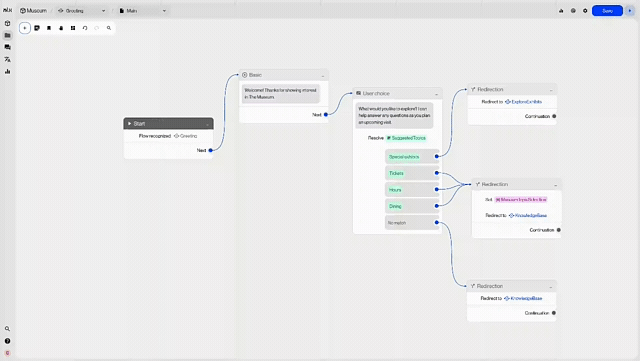
Task: Collapse the ExploreExhibits Redirection node
Action: [x=551, y=90]
